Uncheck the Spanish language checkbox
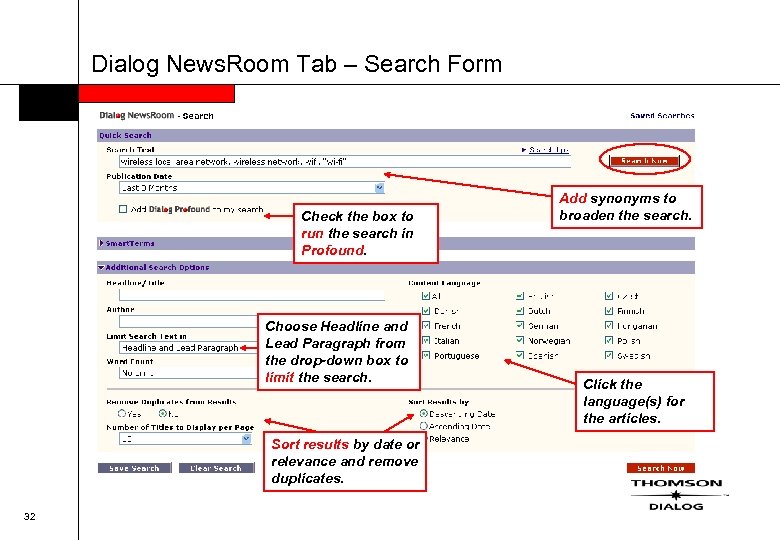Image resolution: width=780 pixels, height=540 pixels. 520,355
